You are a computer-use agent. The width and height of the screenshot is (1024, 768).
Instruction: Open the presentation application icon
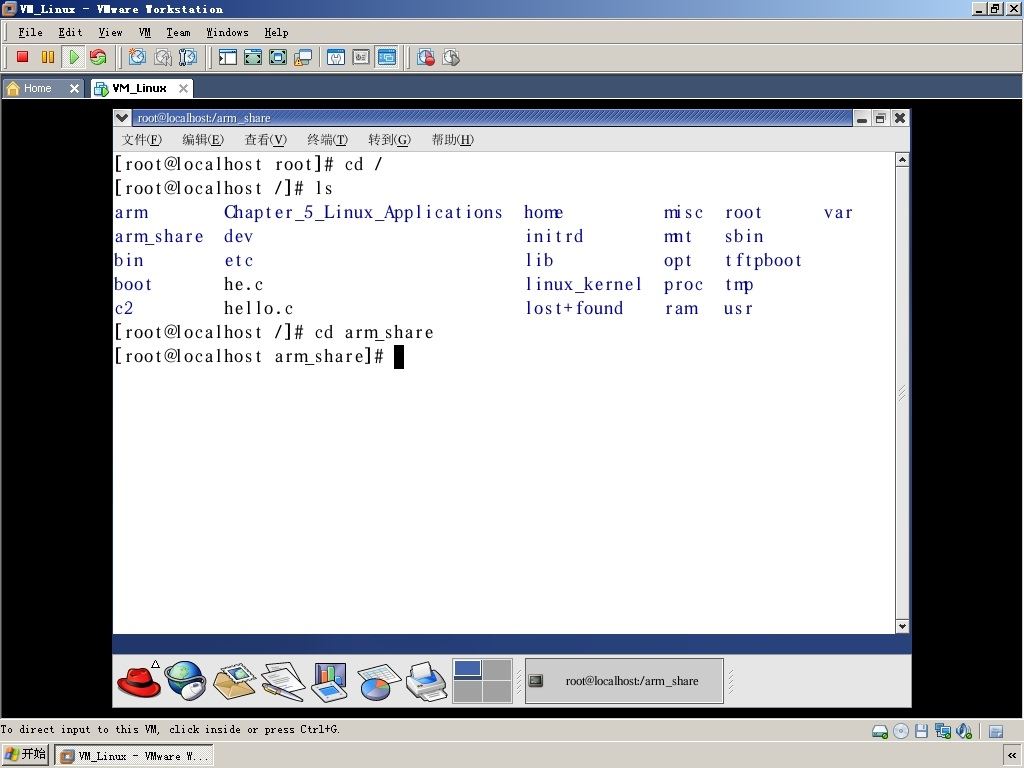click(x=329, y=681)
